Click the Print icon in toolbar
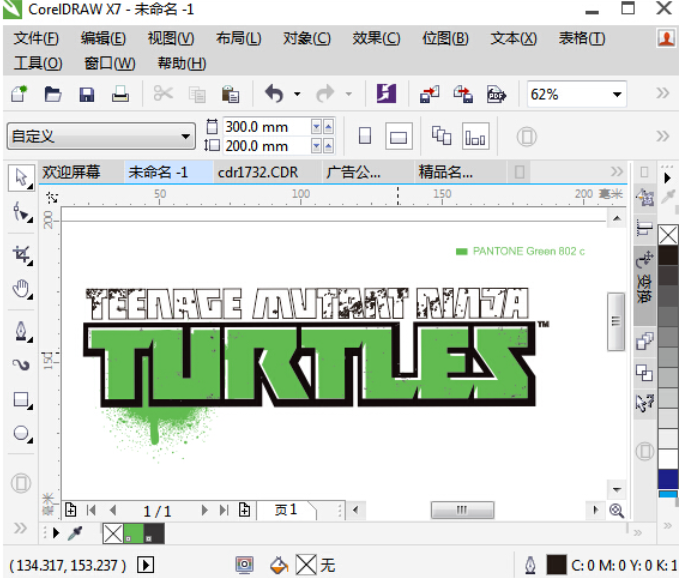 tap(120, 95)
